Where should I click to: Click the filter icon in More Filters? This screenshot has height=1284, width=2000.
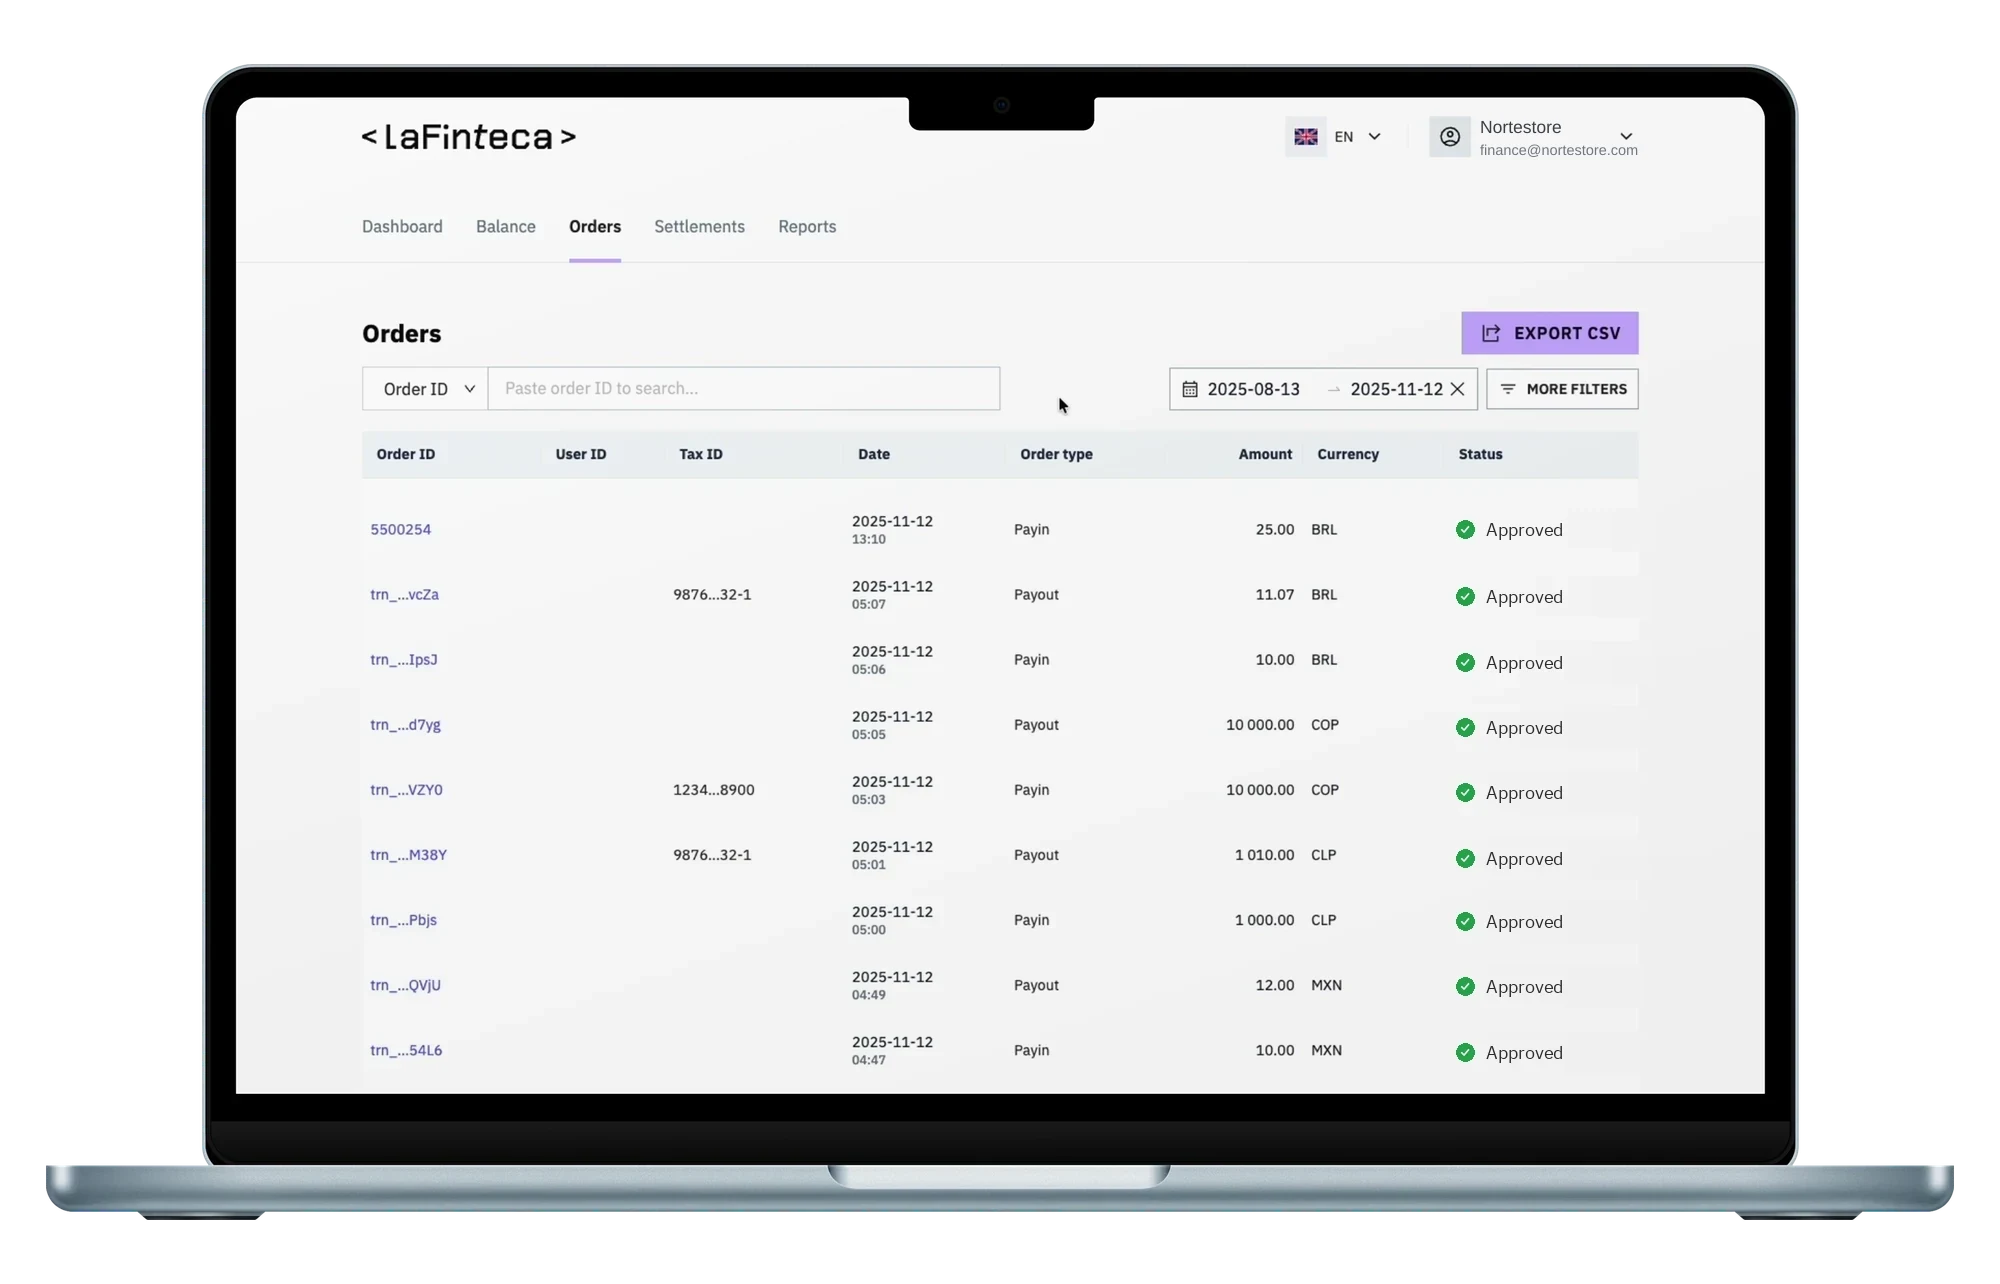coord(1508,389)
